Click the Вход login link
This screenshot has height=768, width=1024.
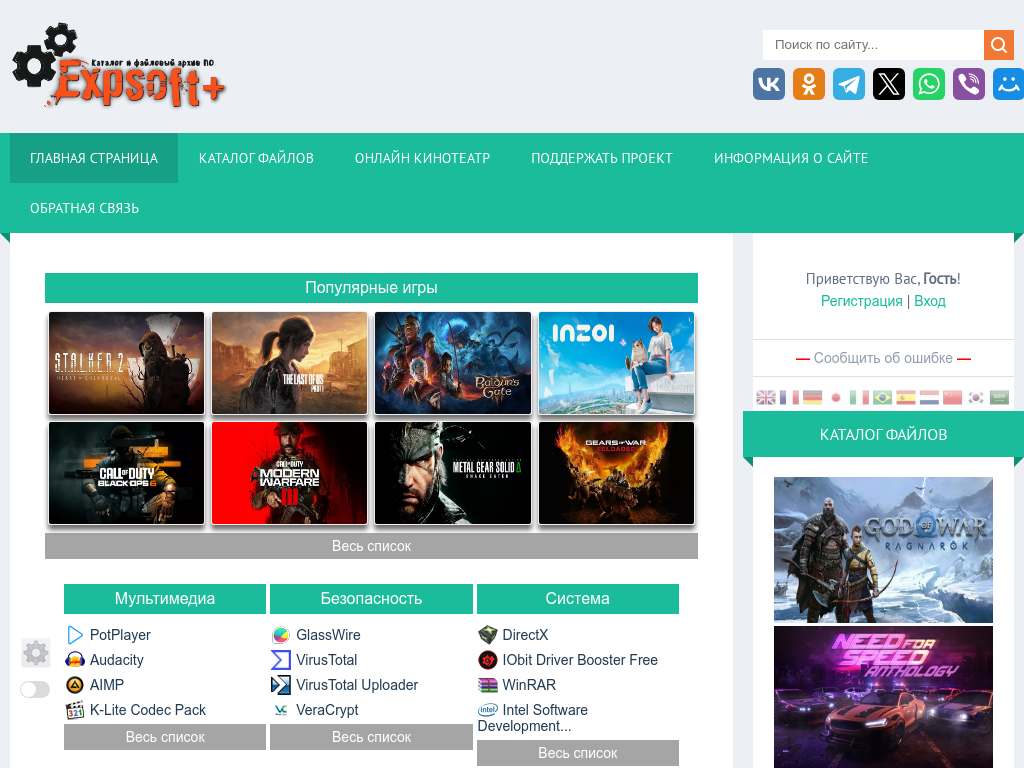tap(930, 301)
